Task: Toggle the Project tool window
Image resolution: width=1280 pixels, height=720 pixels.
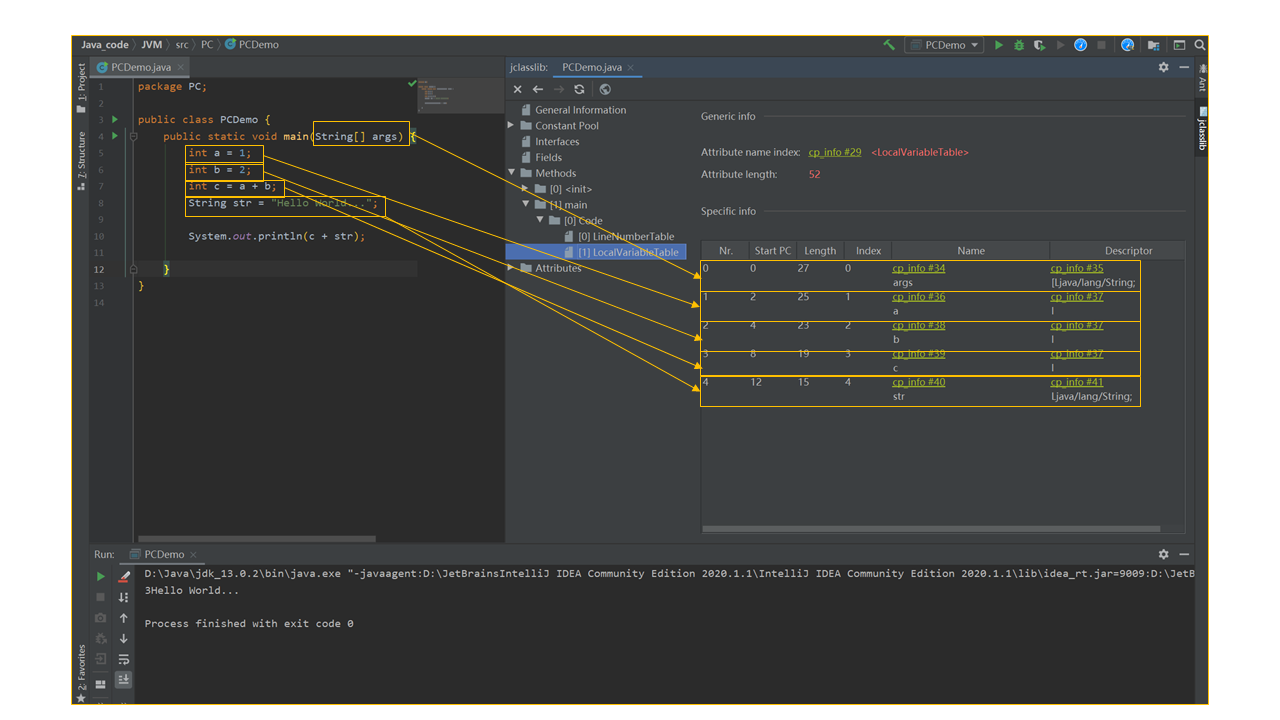Action: click(x=81, y=86)
